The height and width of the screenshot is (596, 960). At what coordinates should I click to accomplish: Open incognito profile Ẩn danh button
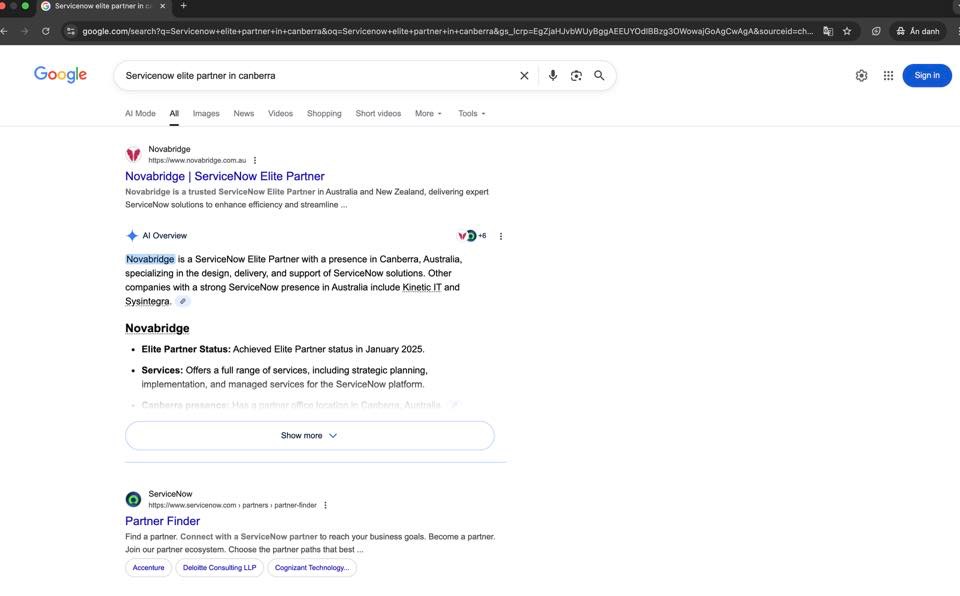918,31
